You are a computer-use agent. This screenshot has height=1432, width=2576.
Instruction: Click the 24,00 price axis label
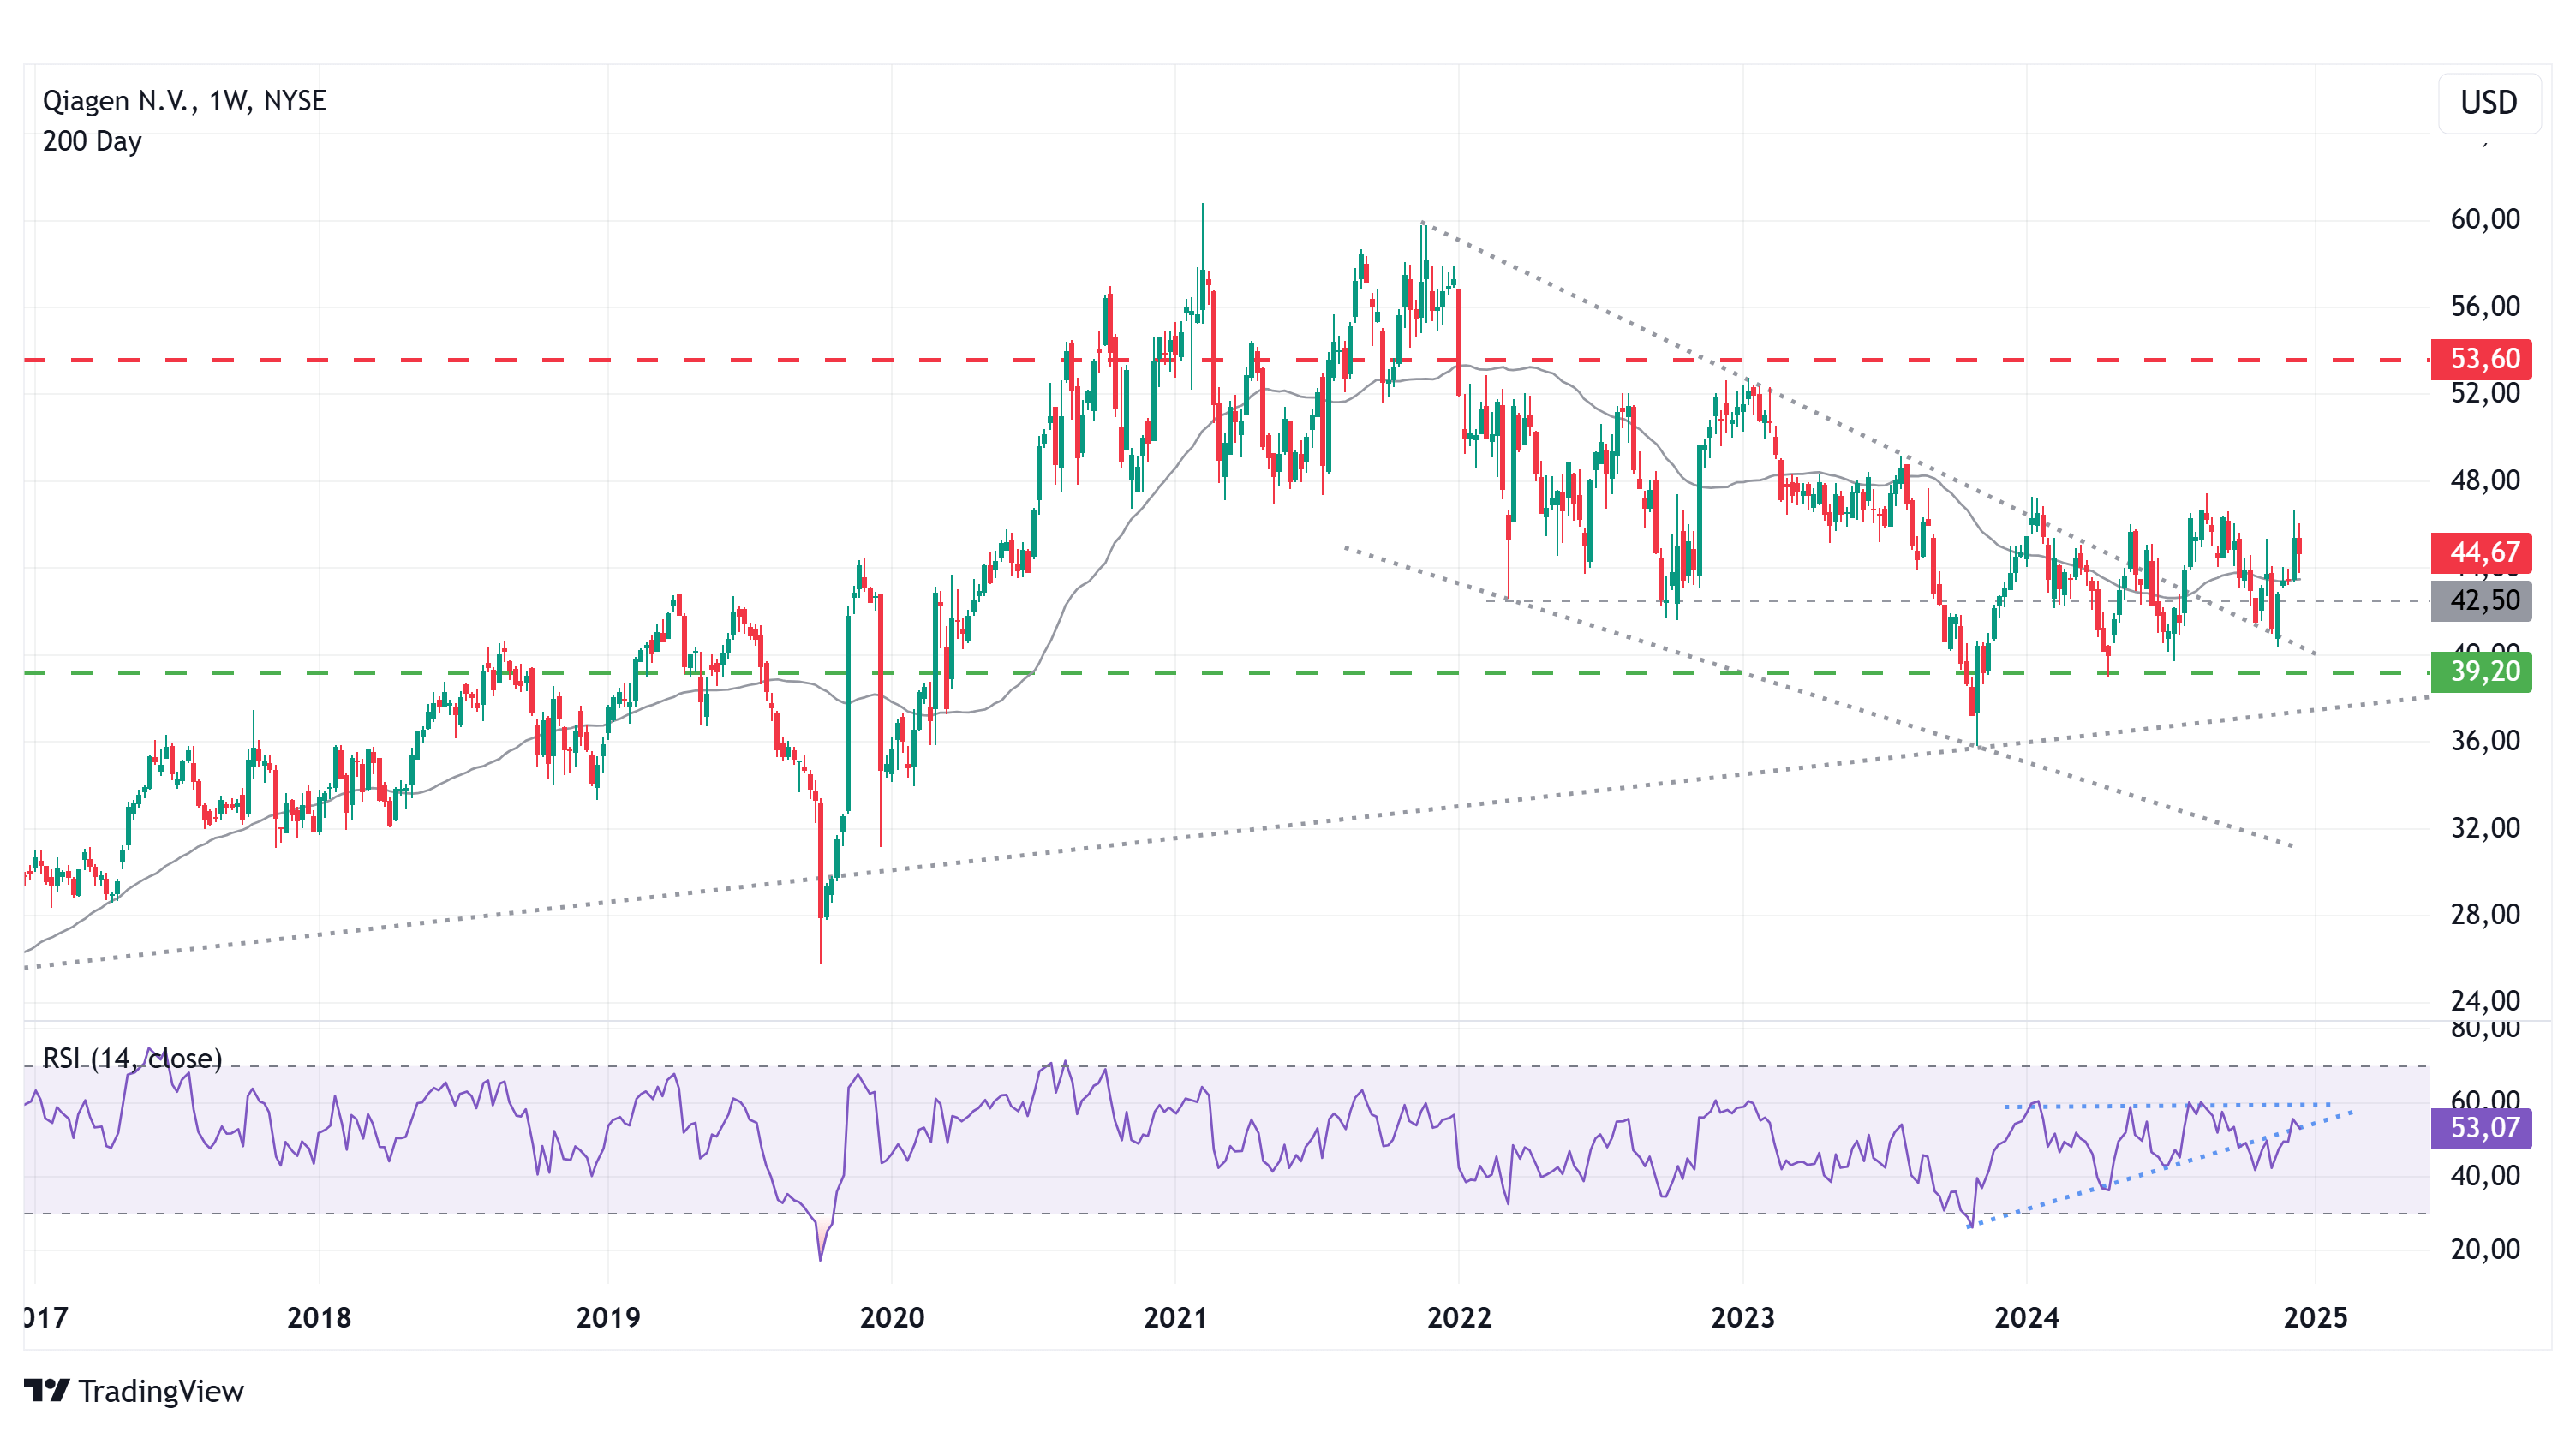2485,1001
